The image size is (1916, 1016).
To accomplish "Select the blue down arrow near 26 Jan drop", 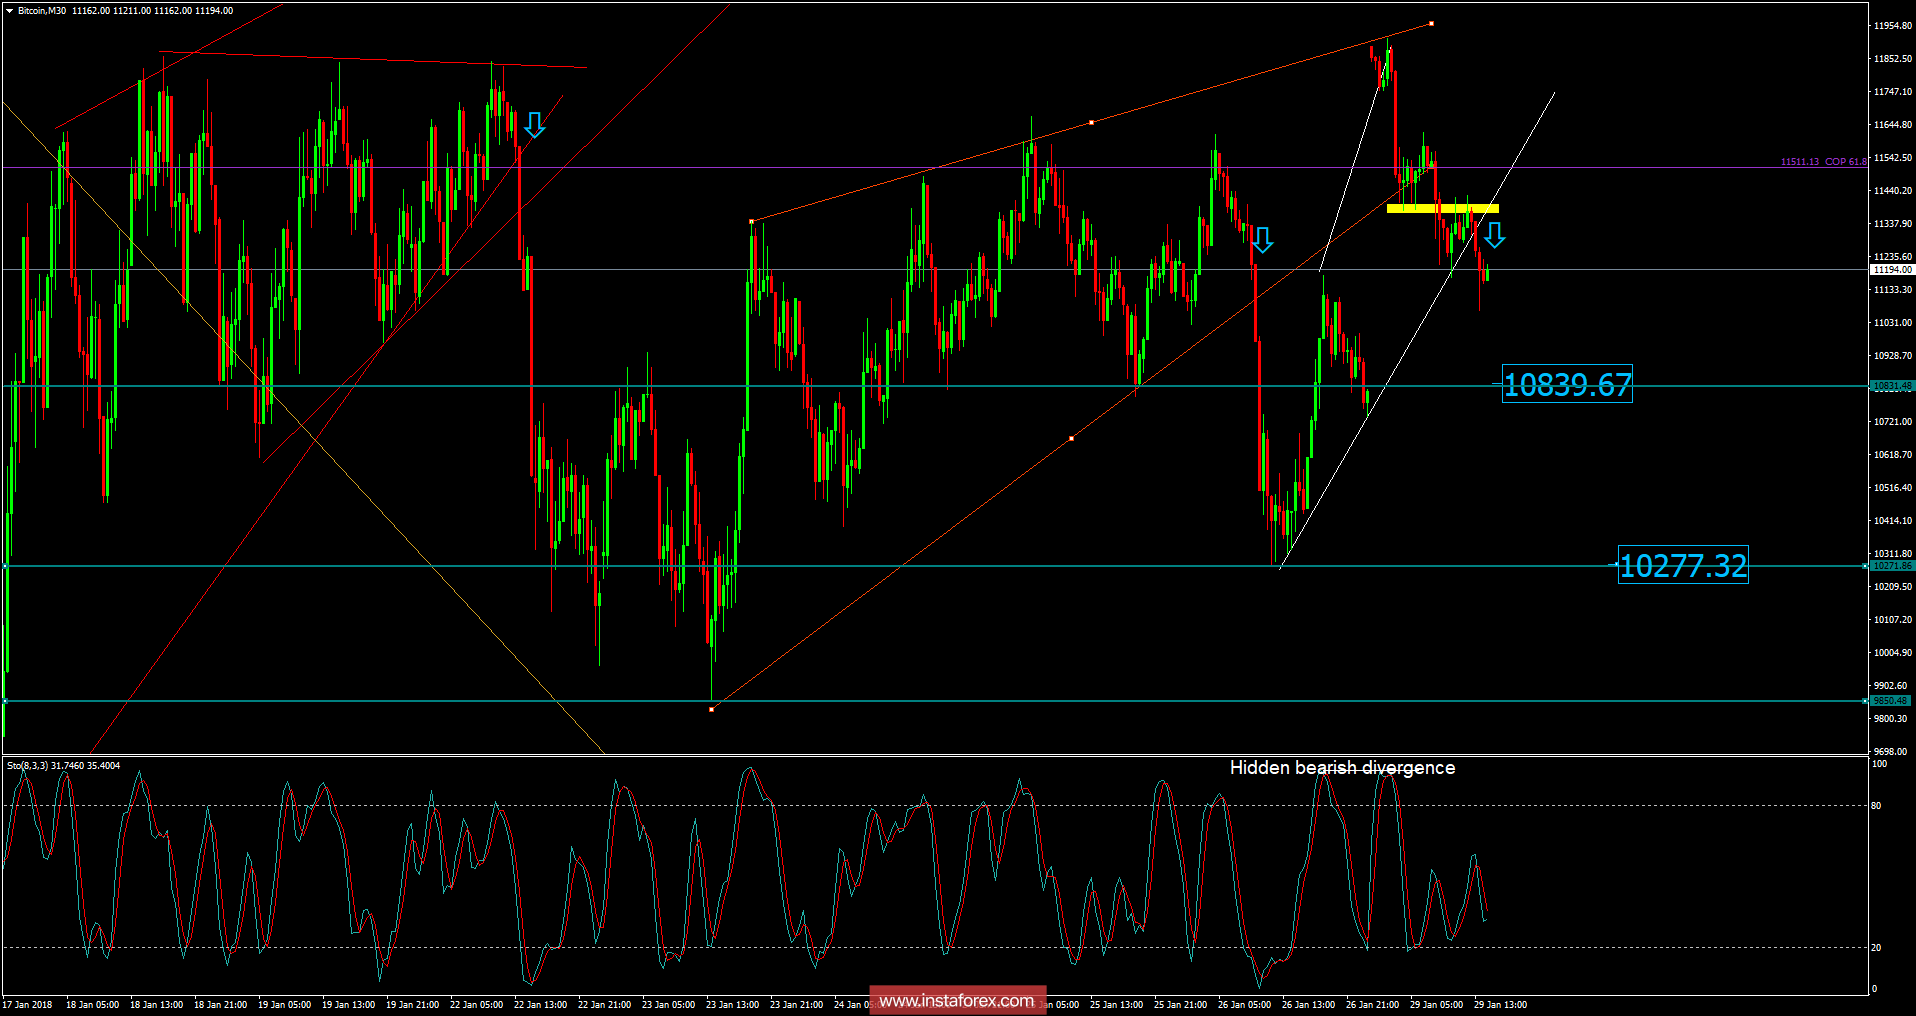I will [x=1263, y=240].
